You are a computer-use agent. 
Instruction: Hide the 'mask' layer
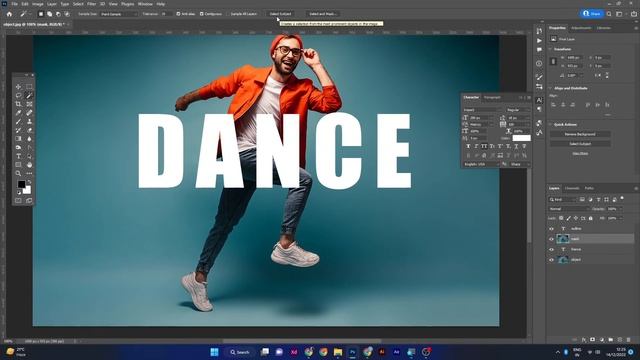click(x=551, y=239)
